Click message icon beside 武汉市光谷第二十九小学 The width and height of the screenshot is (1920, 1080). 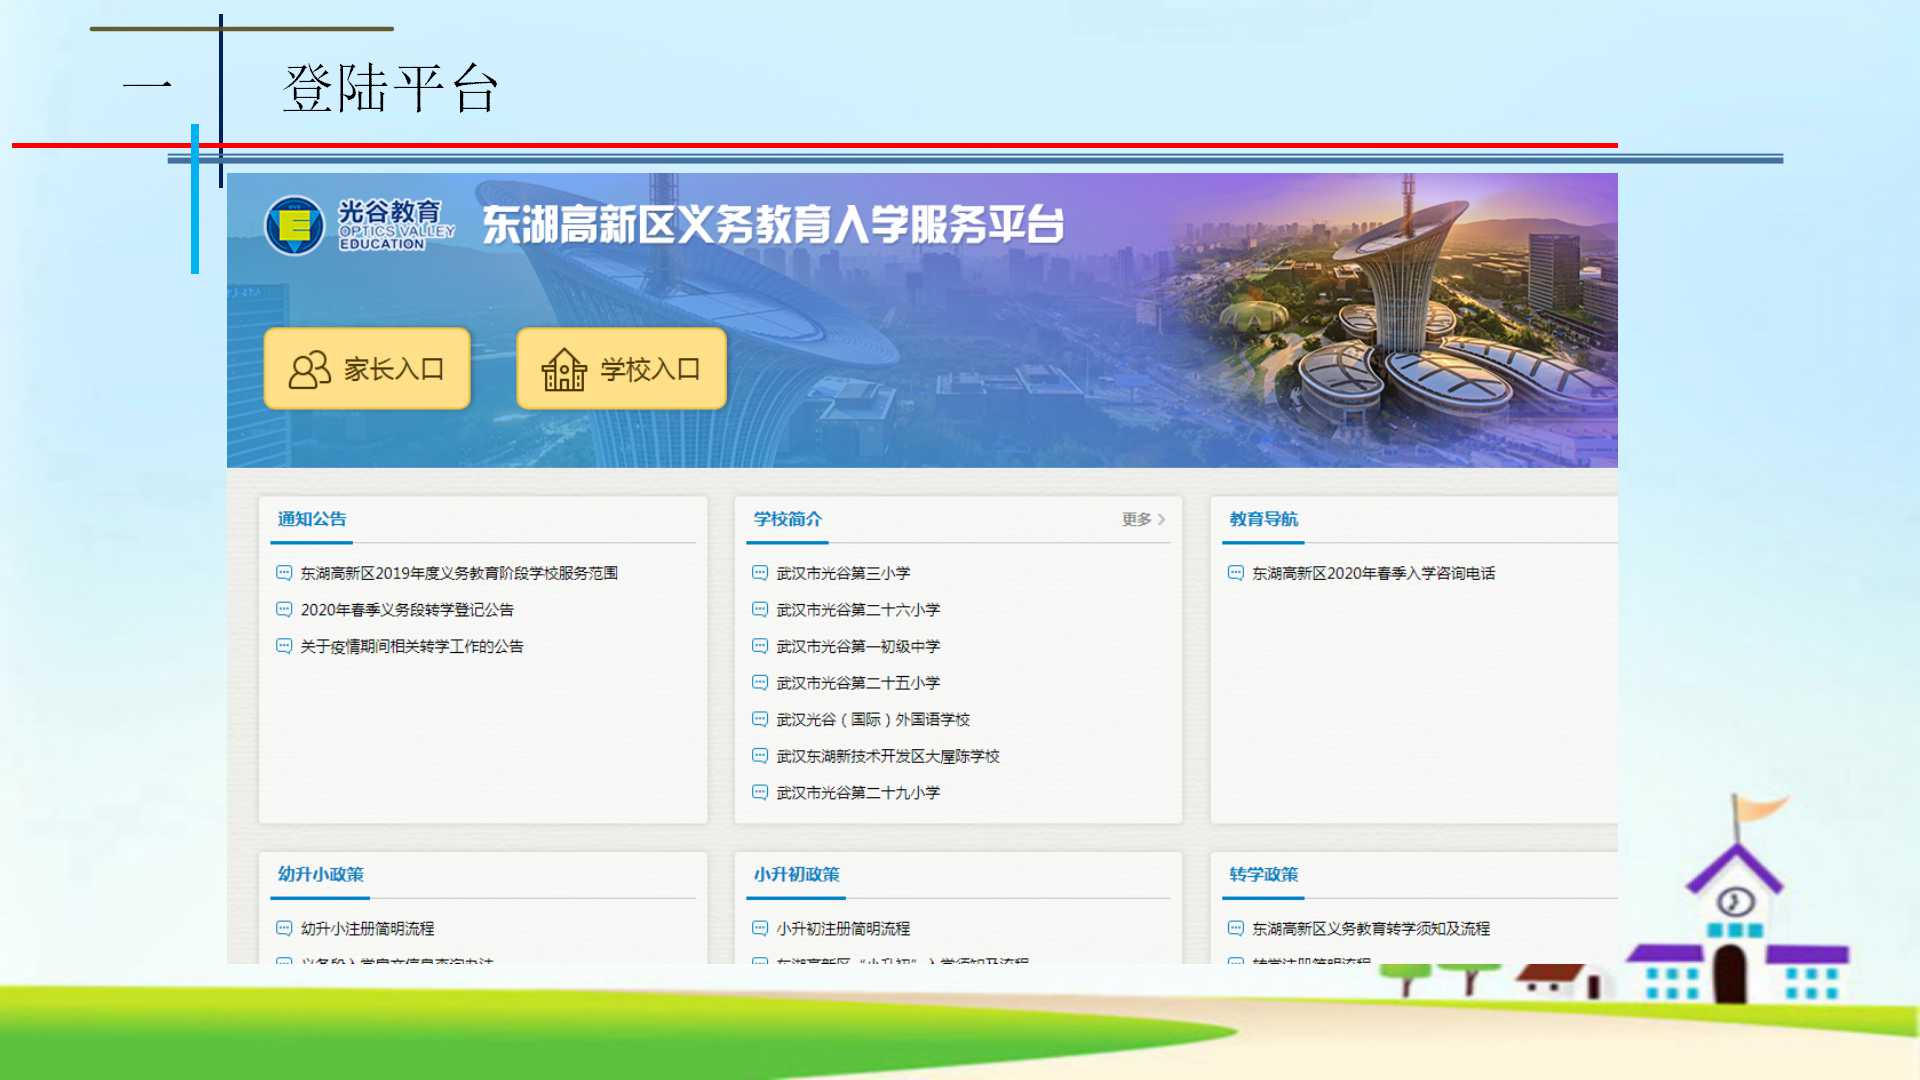[x=760, y=793]
